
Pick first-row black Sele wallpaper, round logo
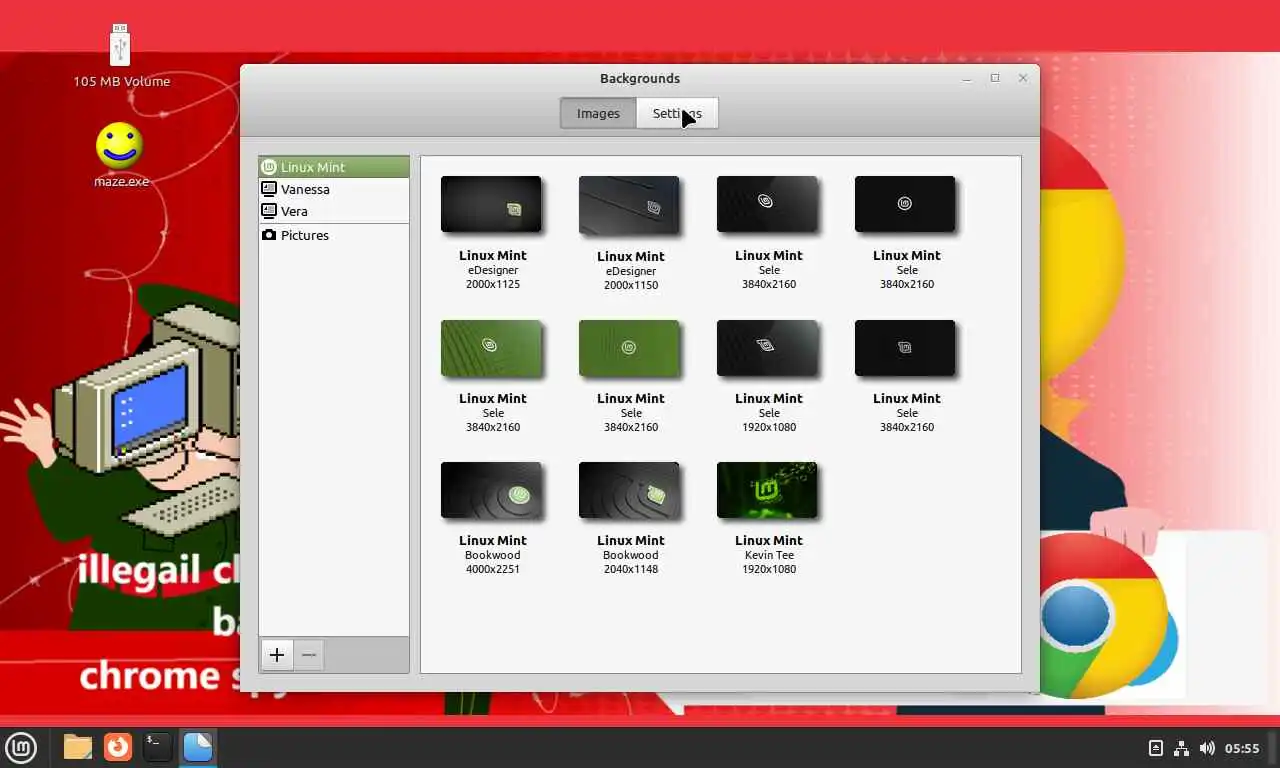905,204
